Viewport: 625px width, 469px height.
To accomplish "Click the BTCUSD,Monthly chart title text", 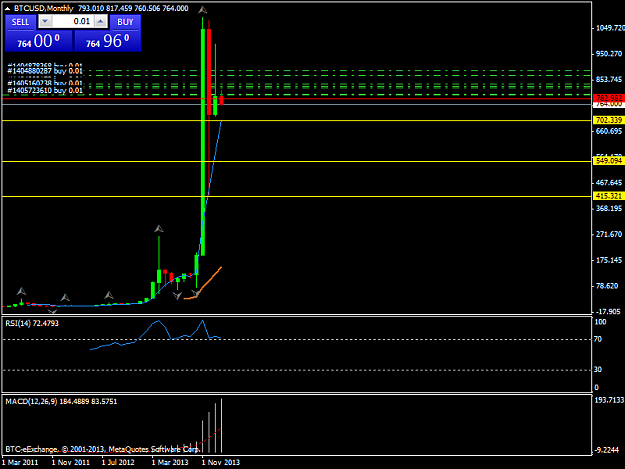I will 44,8.
